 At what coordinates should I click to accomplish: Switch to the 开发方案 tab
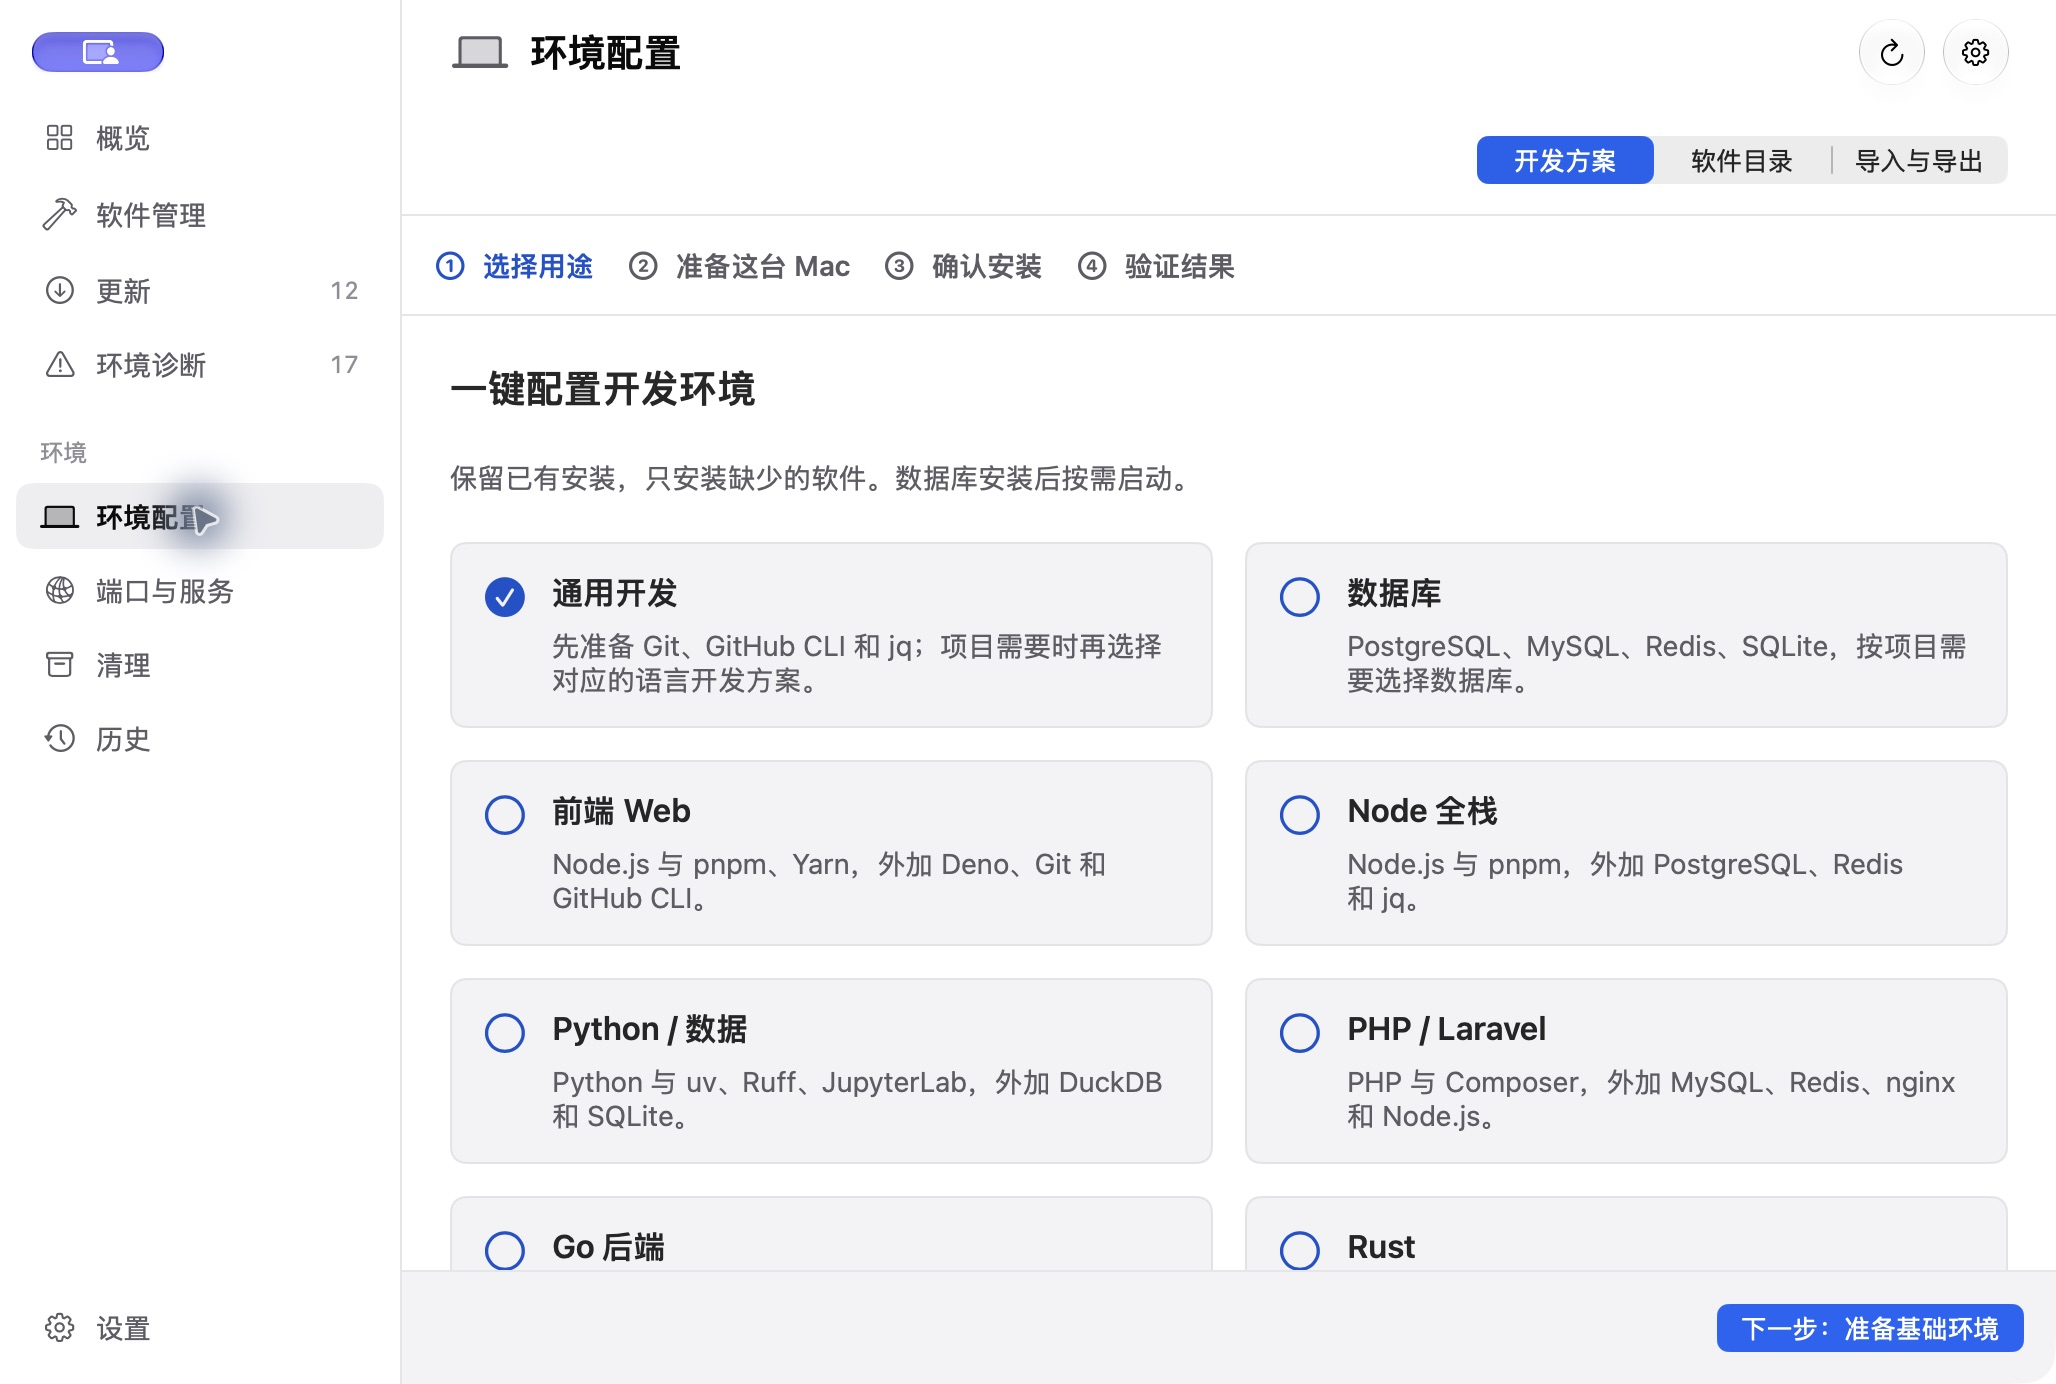click(x=1565, y=160)
